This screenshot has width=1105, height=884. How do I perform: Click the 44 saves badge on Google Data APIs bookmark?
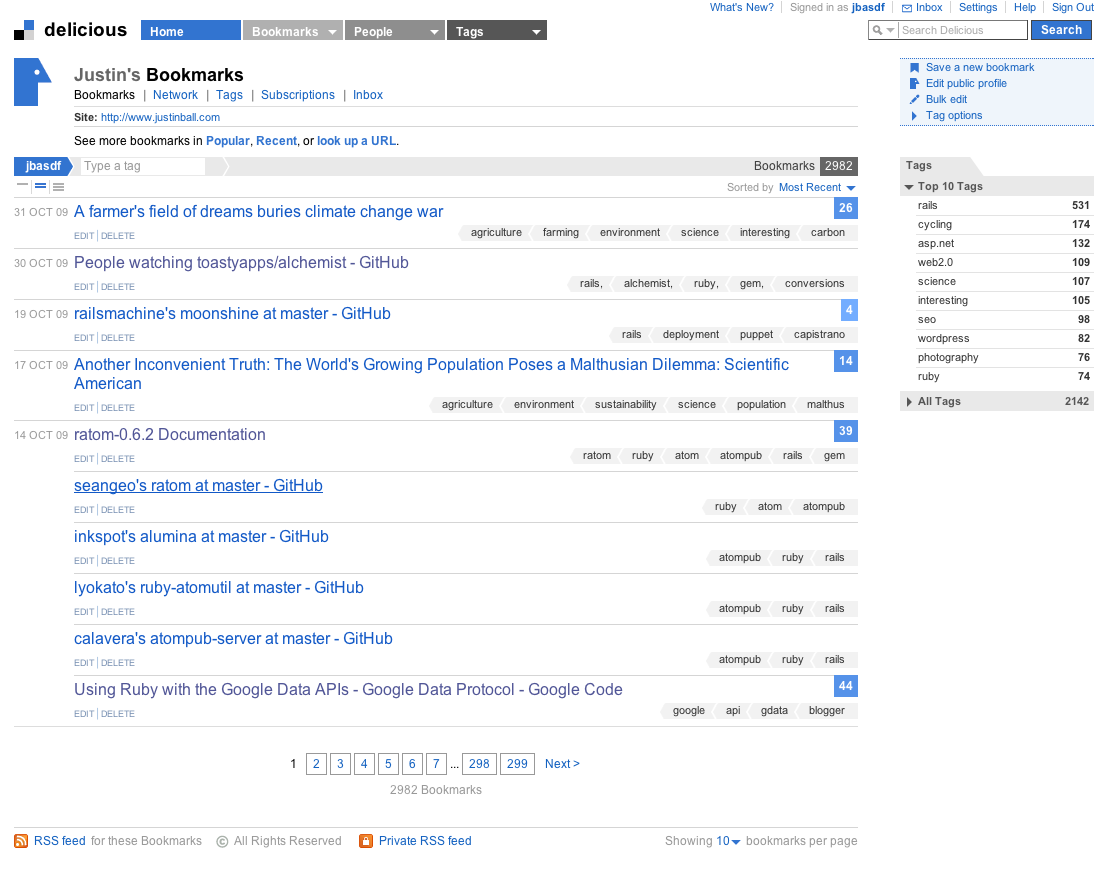846,686
